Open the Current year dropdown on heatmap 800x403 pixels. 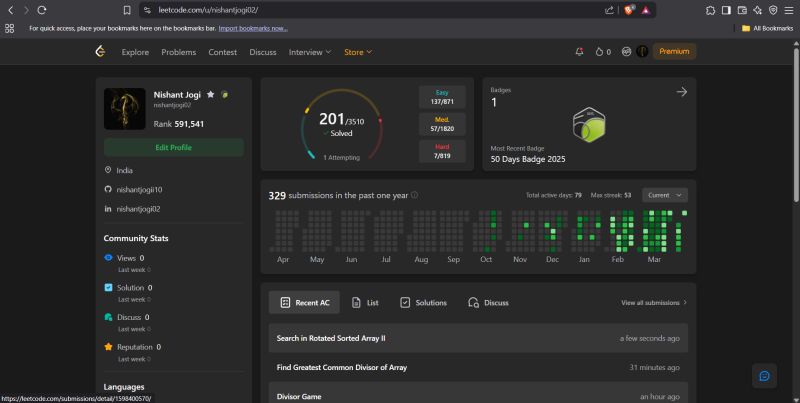(x=665, y=195)
